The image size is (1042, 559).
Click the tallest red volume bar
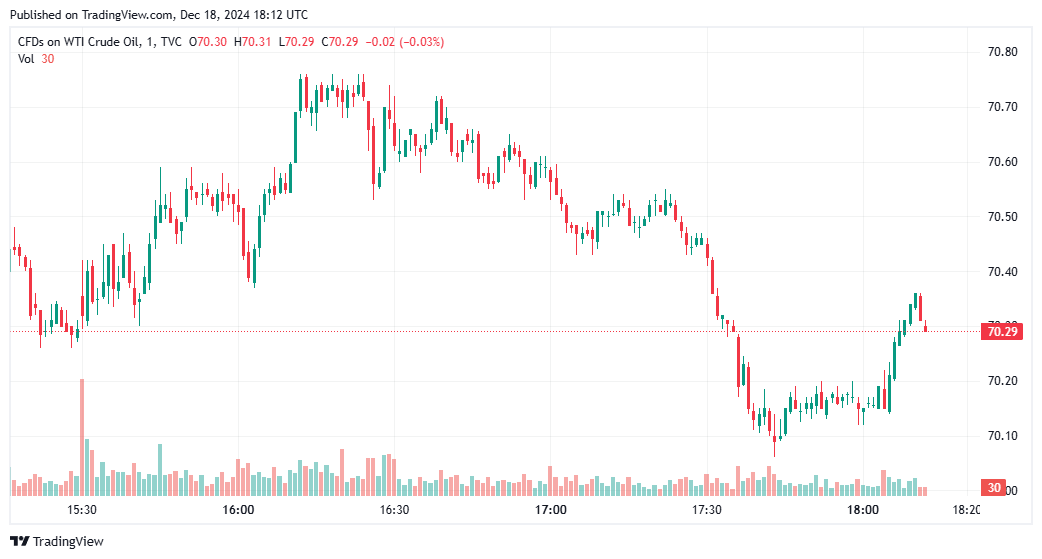point(82,437)
